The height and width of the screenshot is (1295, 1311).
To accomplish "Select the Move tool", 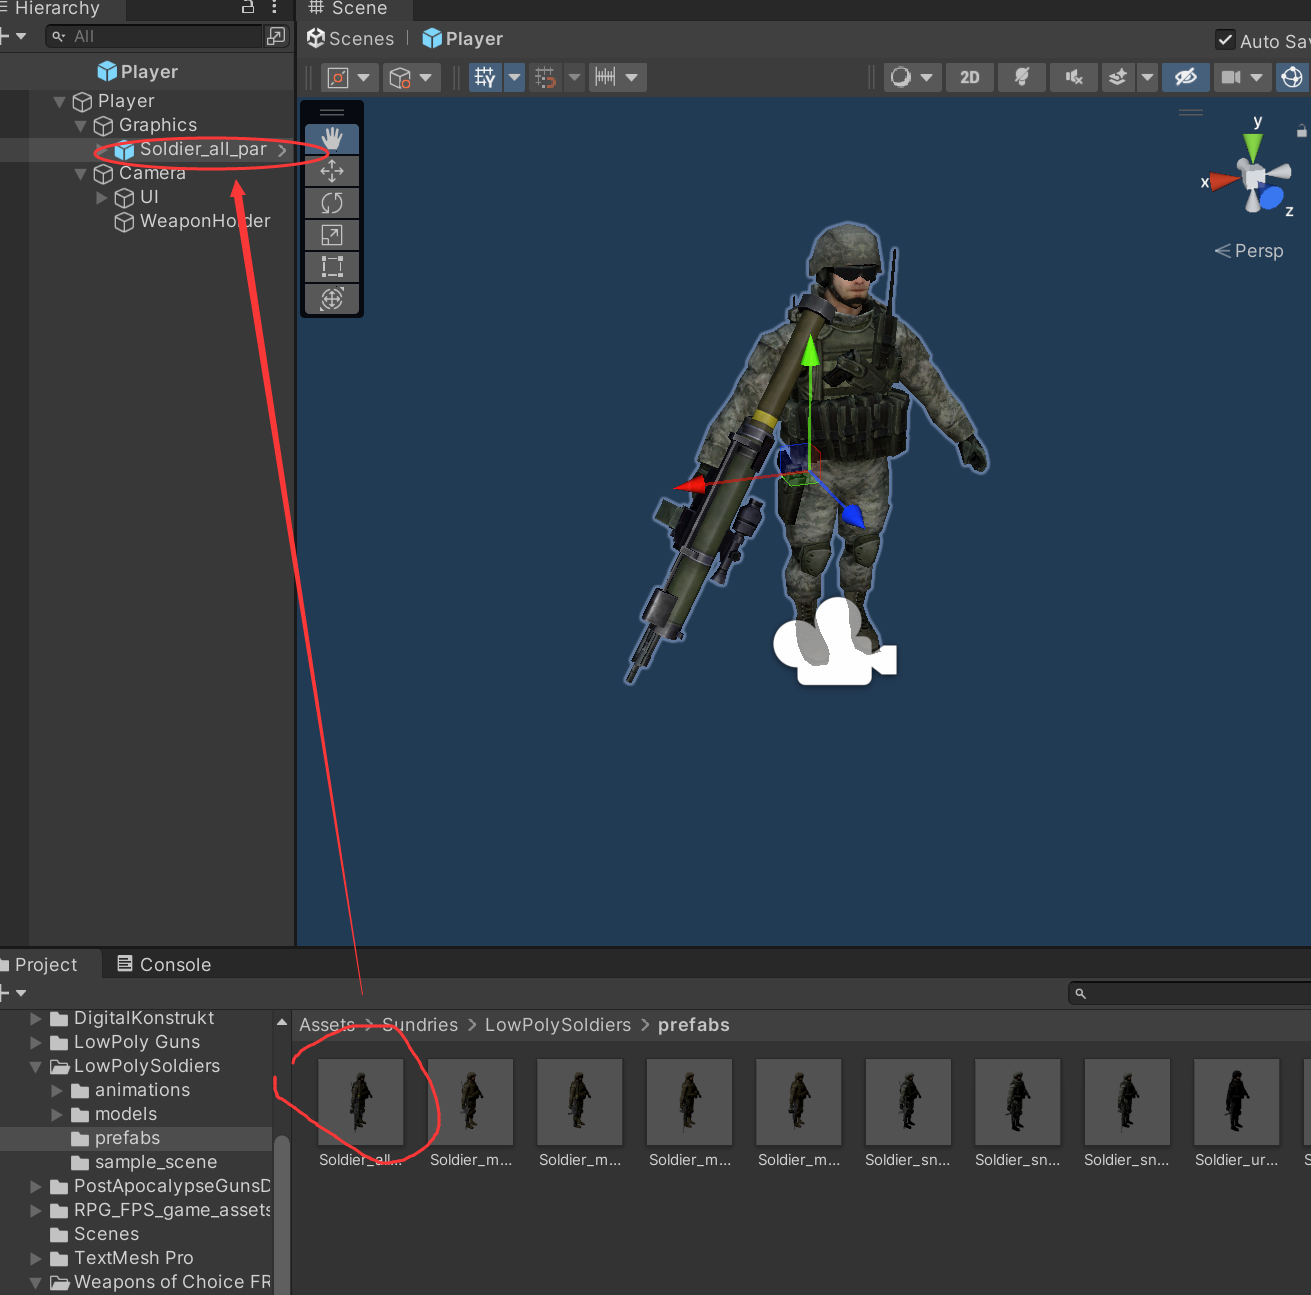I will (x=332, y=171).
